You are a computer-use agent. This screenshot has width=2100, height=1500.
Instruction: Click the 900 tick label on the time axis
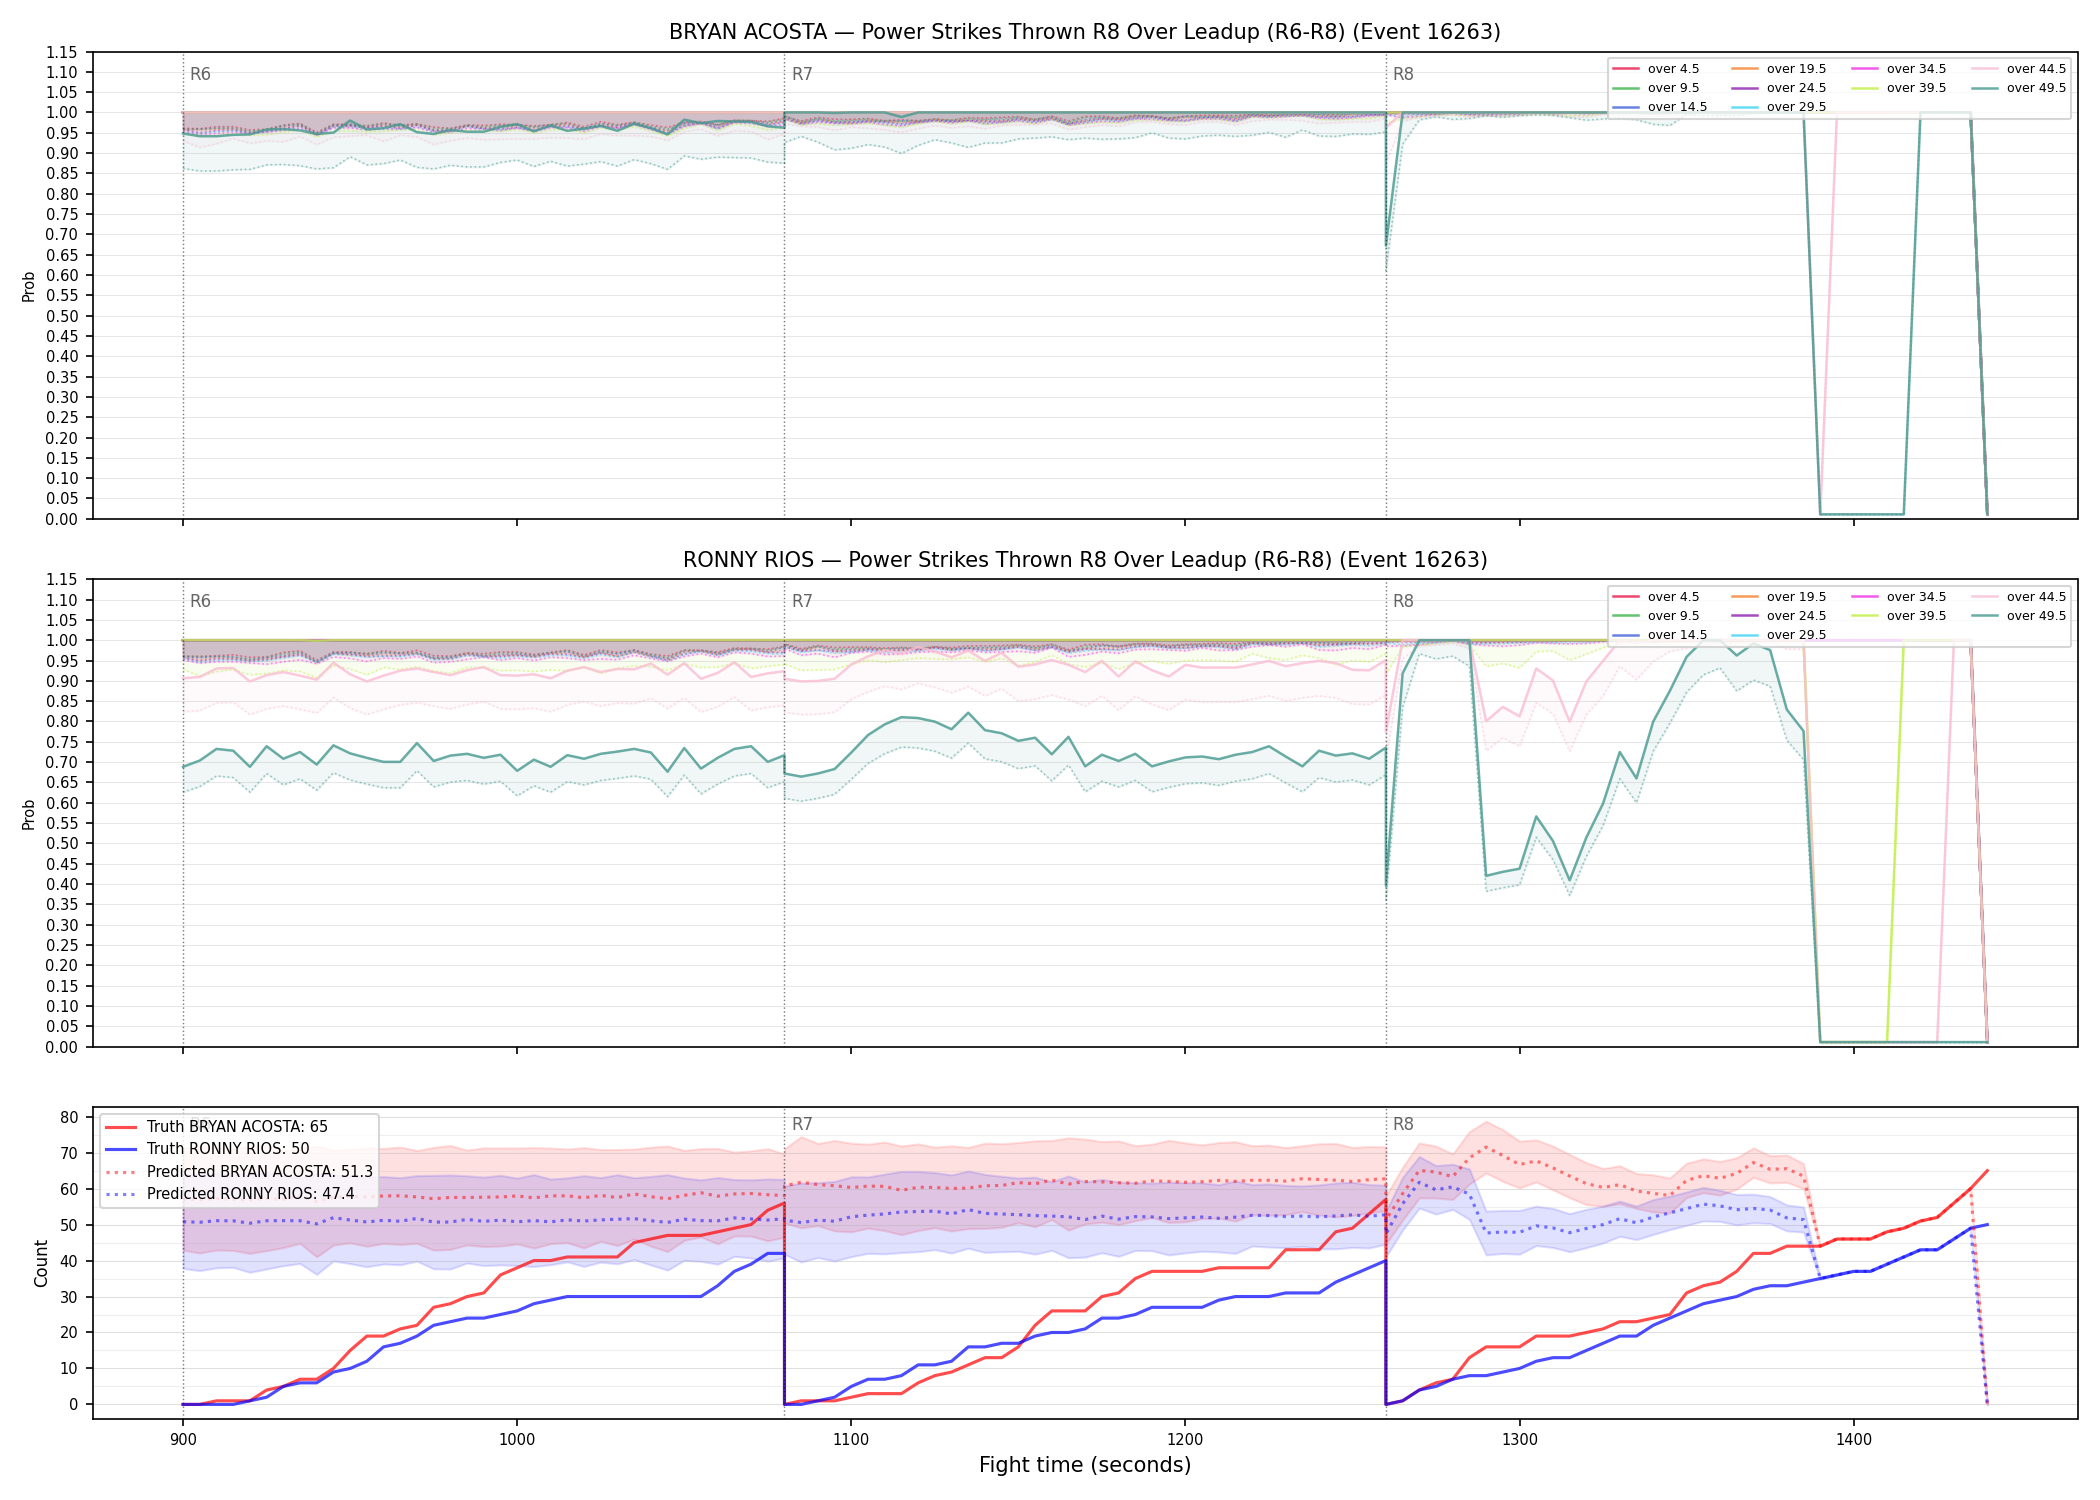click(x=182, y=1439)
